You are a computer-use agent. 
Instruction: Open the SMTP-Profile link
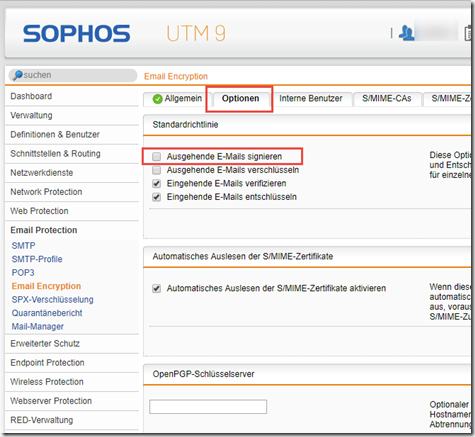pos(37,259)
